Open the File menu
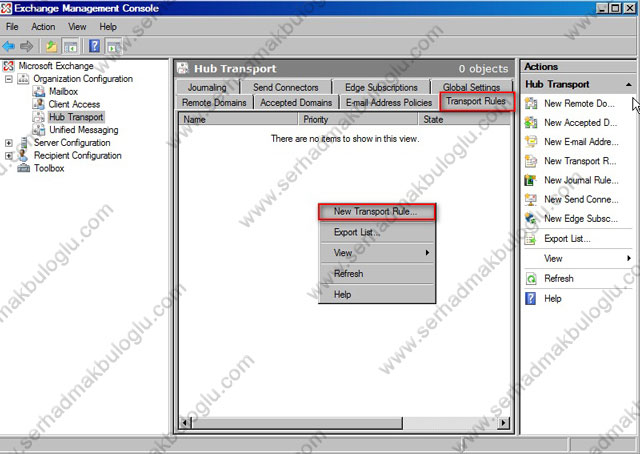Image resolution: width=640 pixels, height=454 pixels. click(12, 27)
